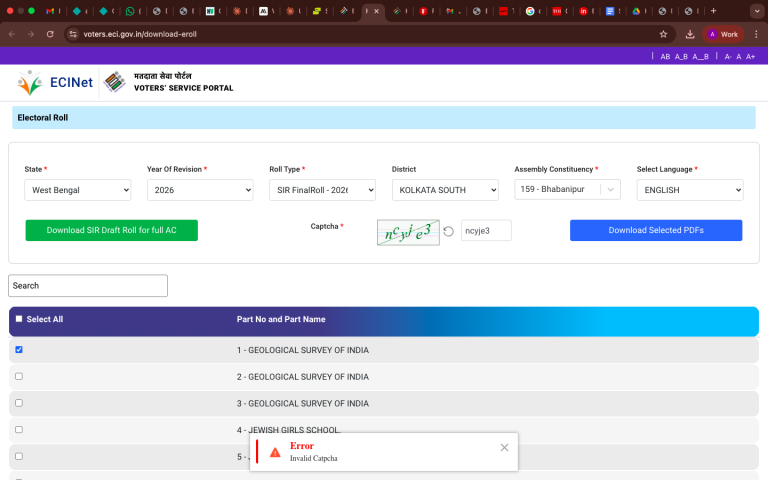Image resolution: width=768 pixels, height=480 pixels.
Task: Toggle the Select All checkbox
Action: tap(19, 319)
